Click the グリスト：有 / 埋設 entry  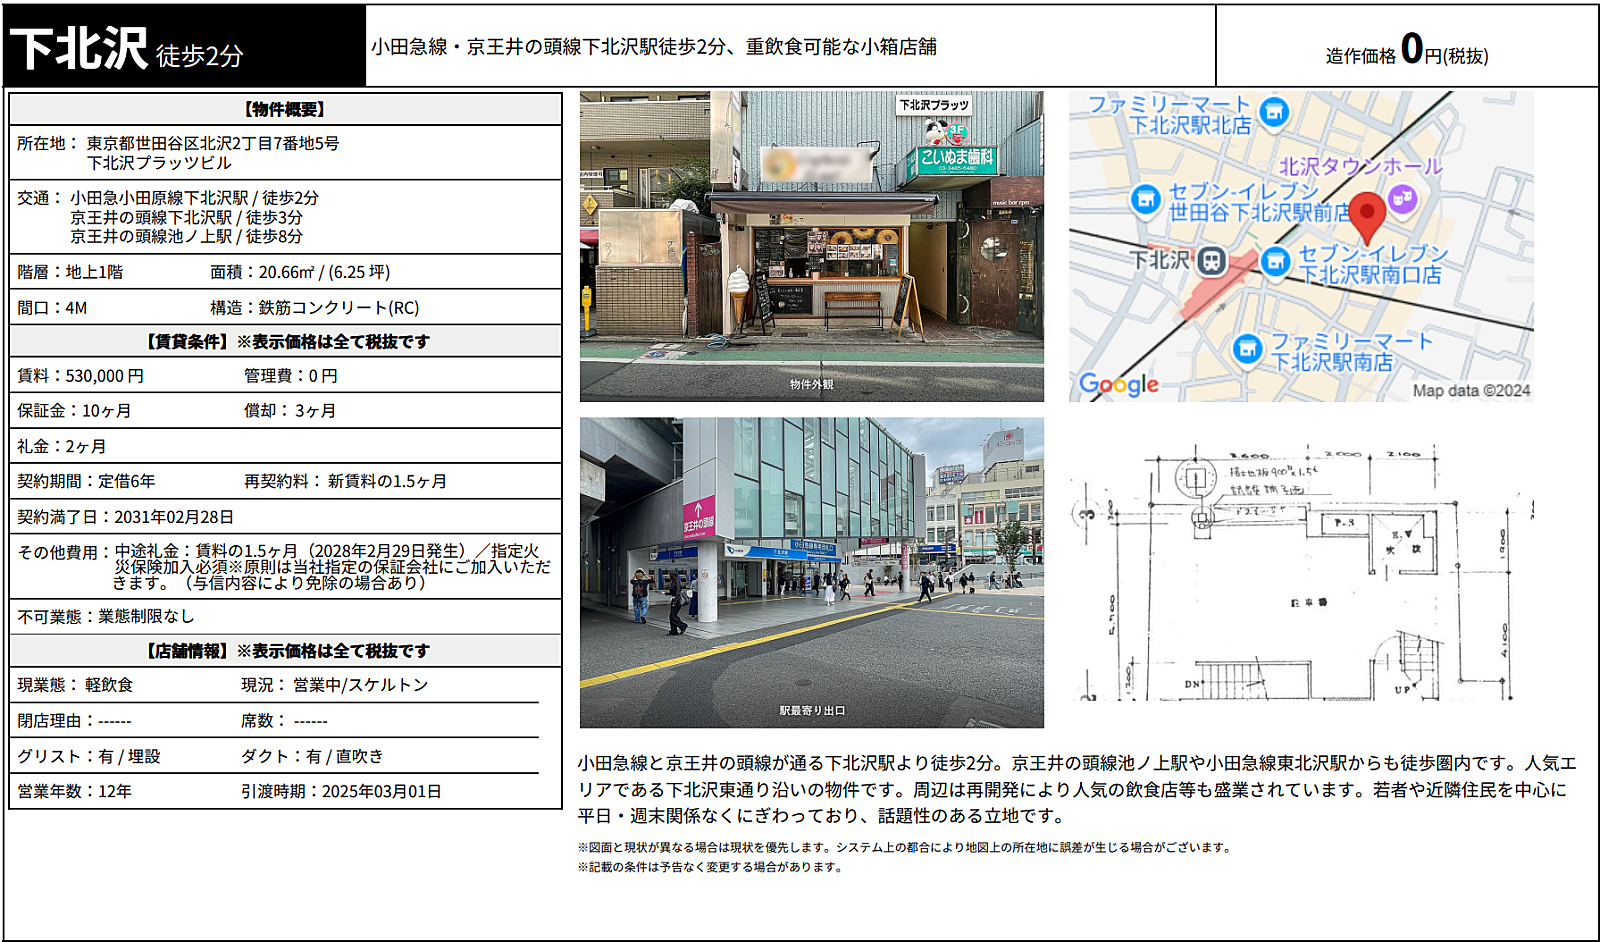(x=88, y=756)
